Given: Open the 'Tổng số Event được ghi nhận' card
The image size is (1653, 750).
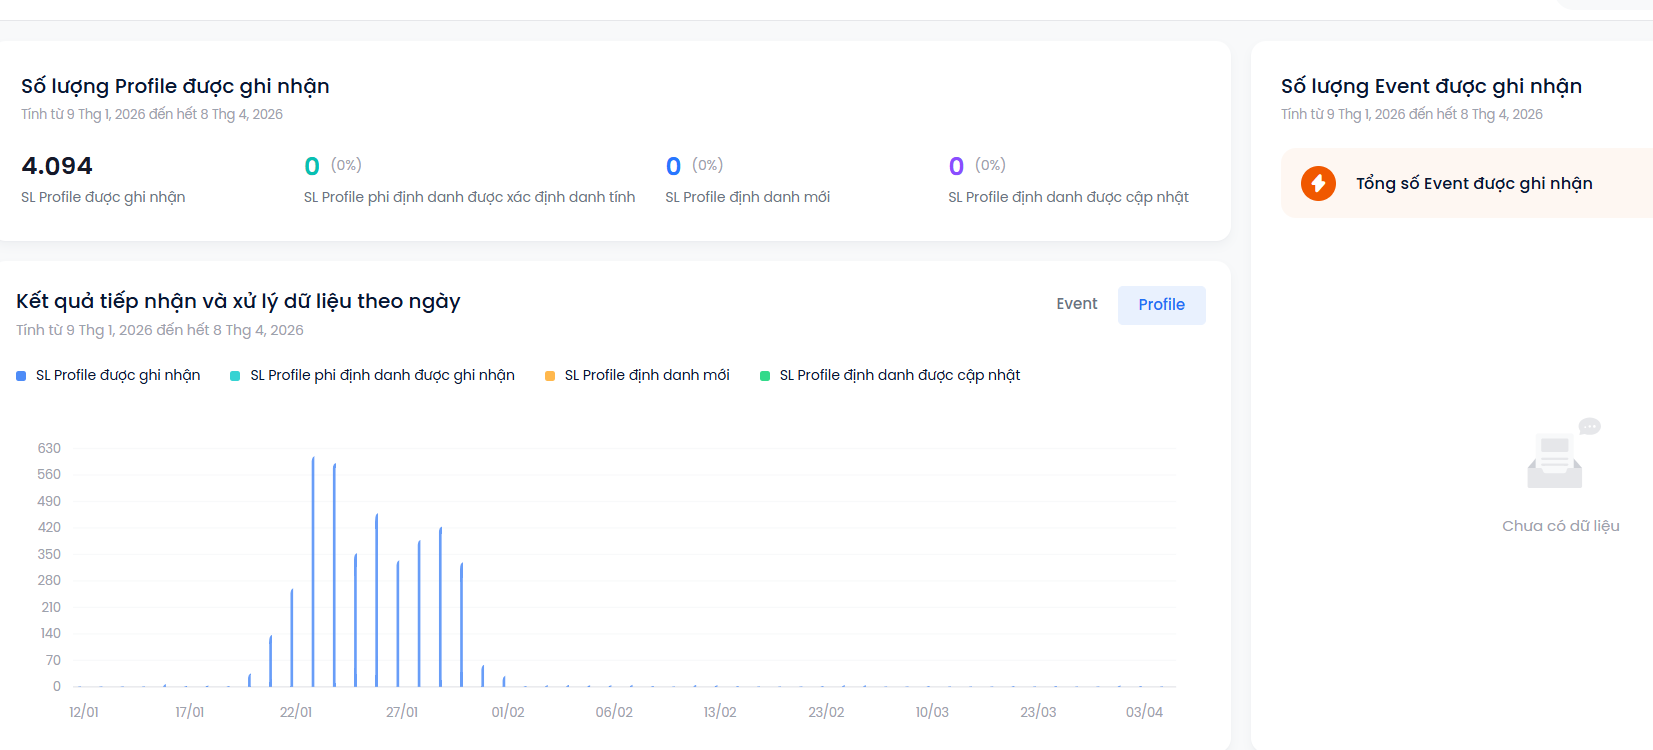Looking at the screenshot, I should pos(1473,183).
